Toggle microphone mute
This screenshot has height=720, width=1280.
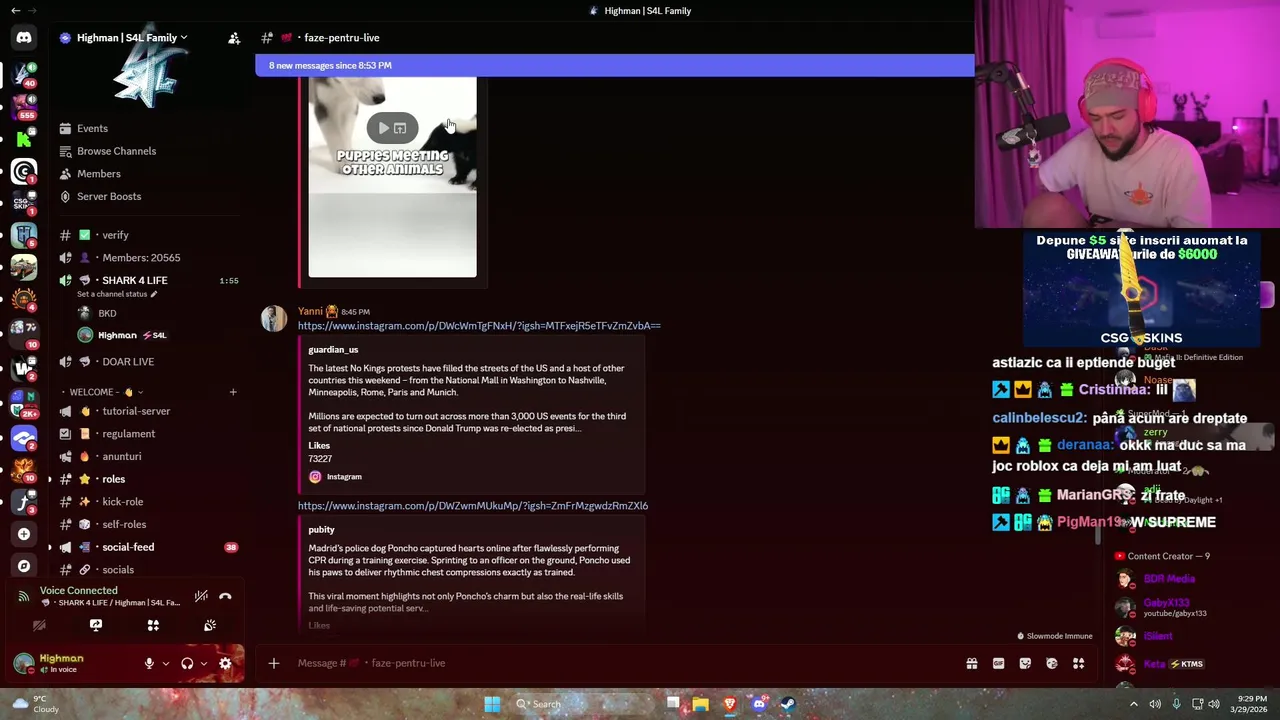pos(149,663)
